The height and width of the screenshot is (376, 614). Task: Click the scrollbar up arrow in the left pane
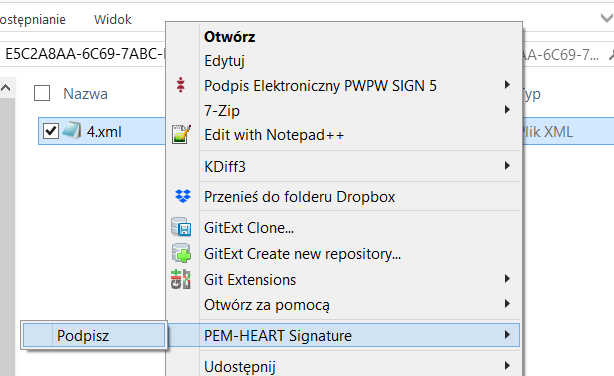coord(6,88)
